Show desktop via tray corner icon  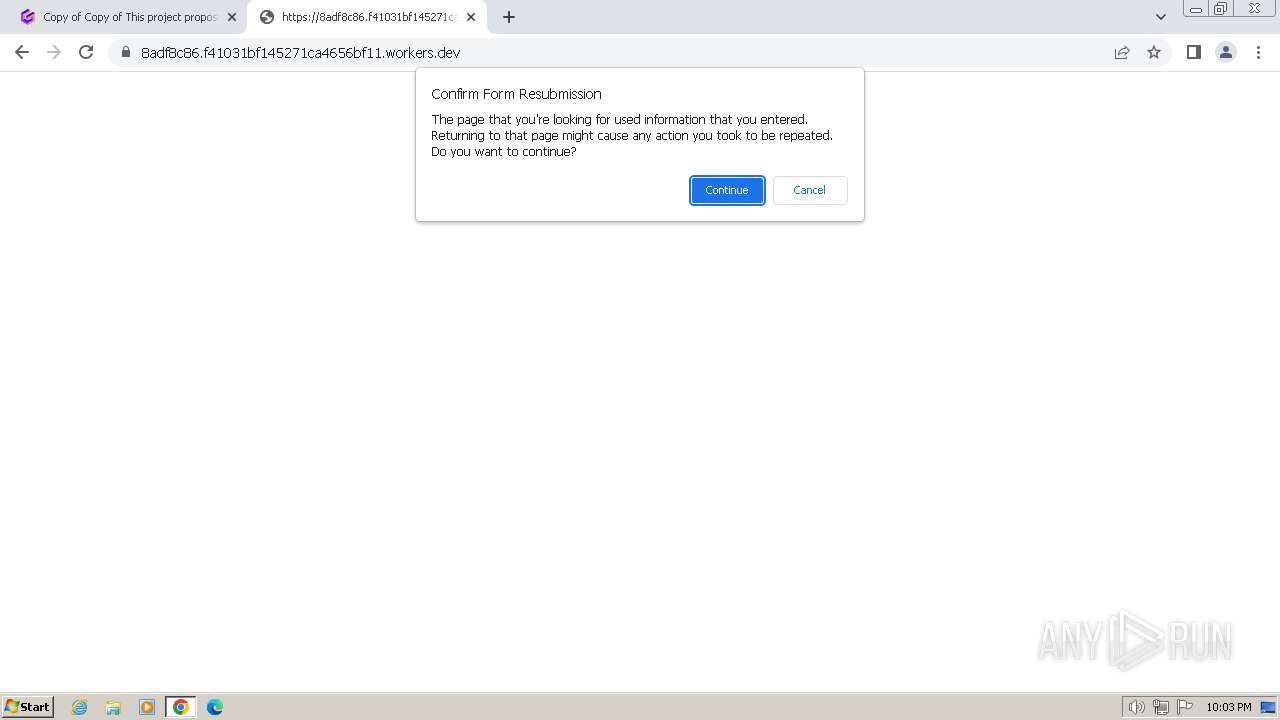click(1268, 707)
